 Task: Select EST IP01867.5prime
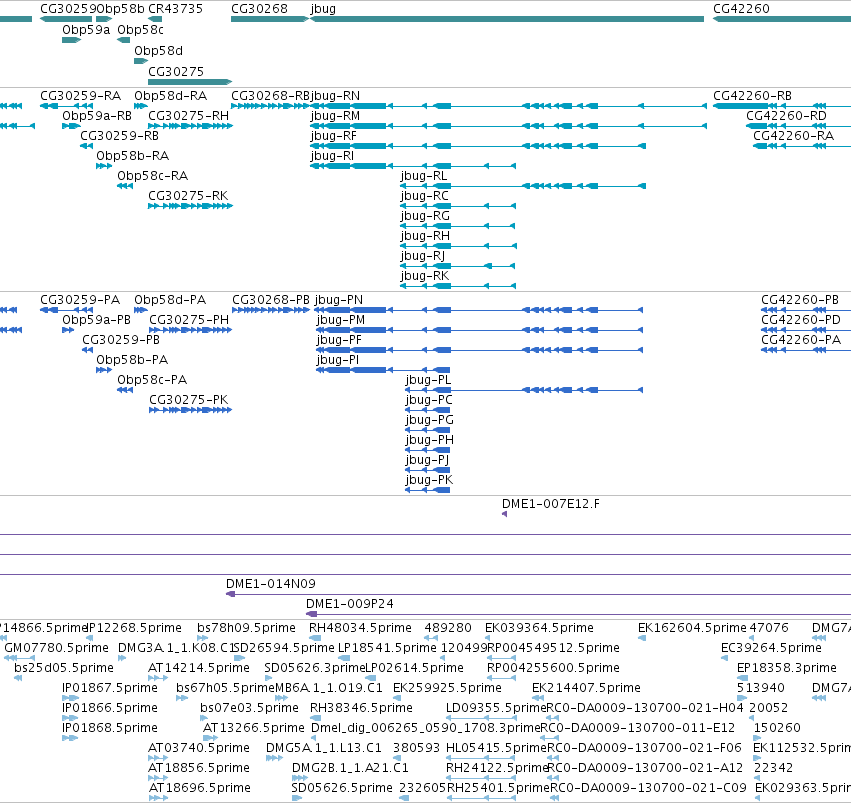[110, 688]
